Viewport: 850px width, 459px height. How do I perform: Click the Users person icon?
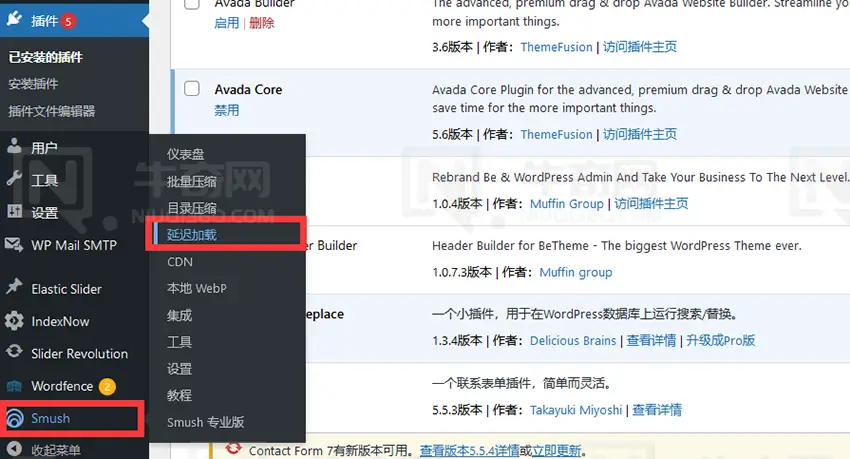15,147
